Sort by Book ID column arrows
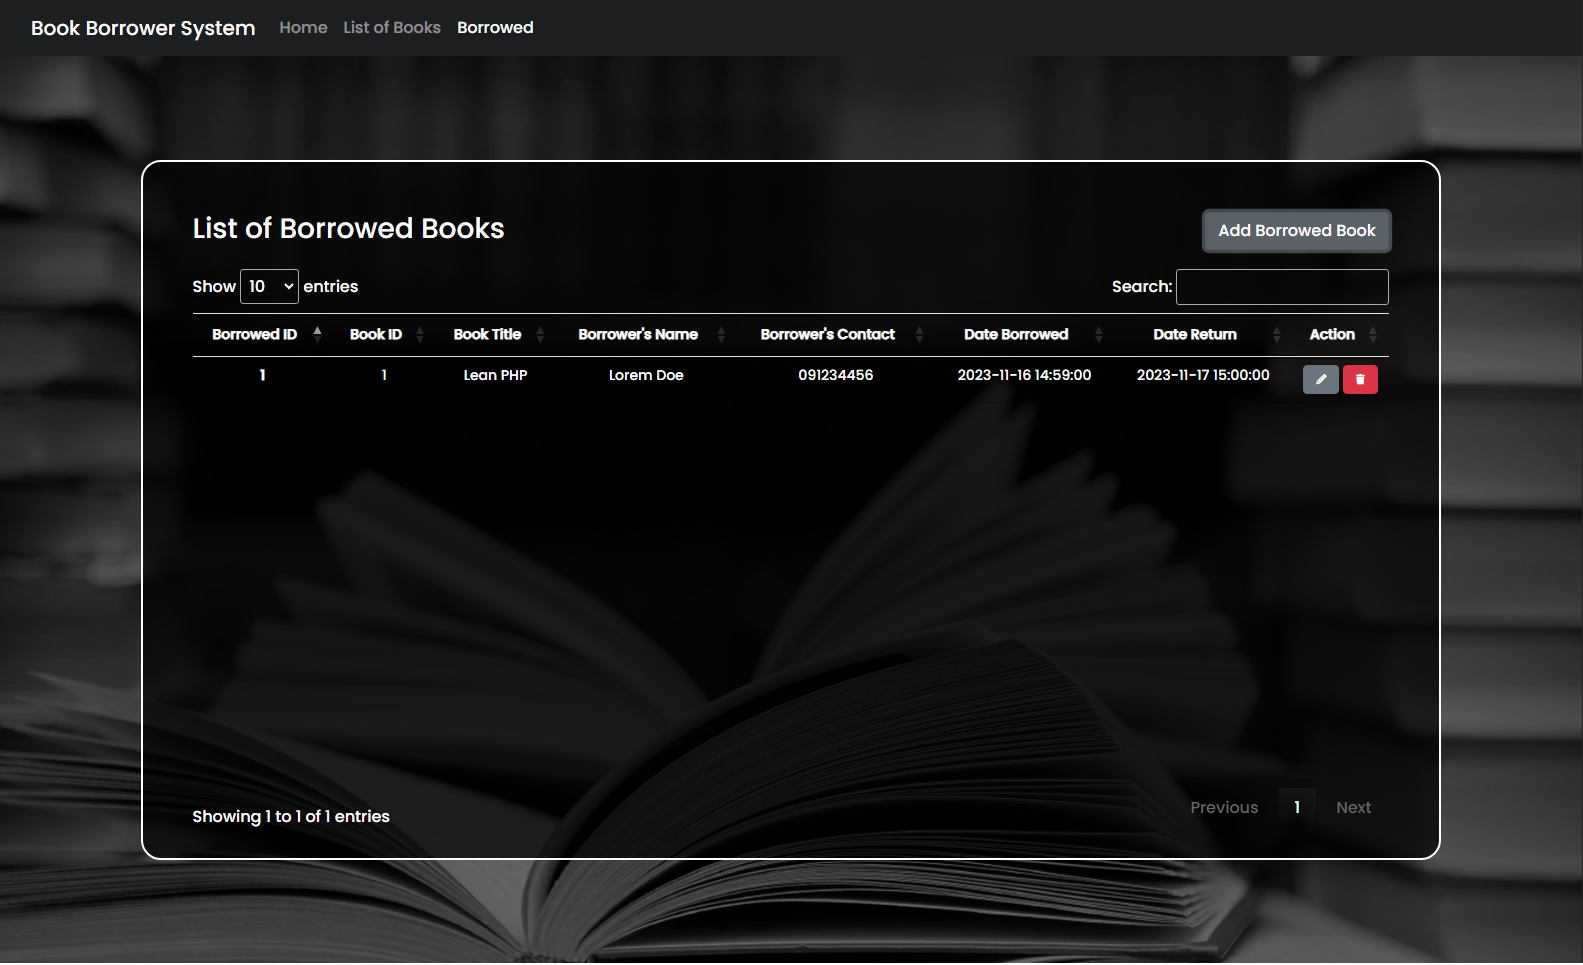Image resolution: width=1583 pixels, height=965 pixels. click(x=420, y=334)
